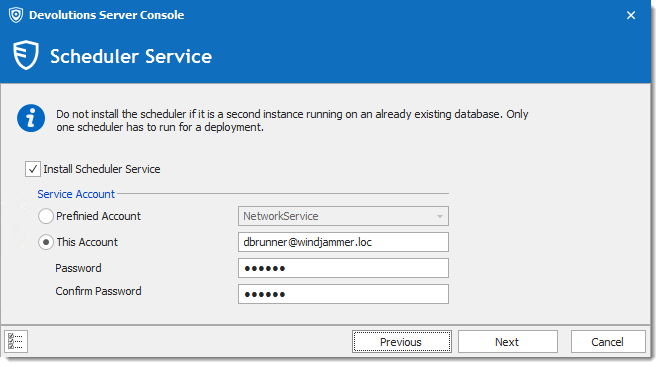Image resolution: width=661 pixels, height=367 pixels.
Task: Click the Scheduler Service heading
Action: click(131, 56)
